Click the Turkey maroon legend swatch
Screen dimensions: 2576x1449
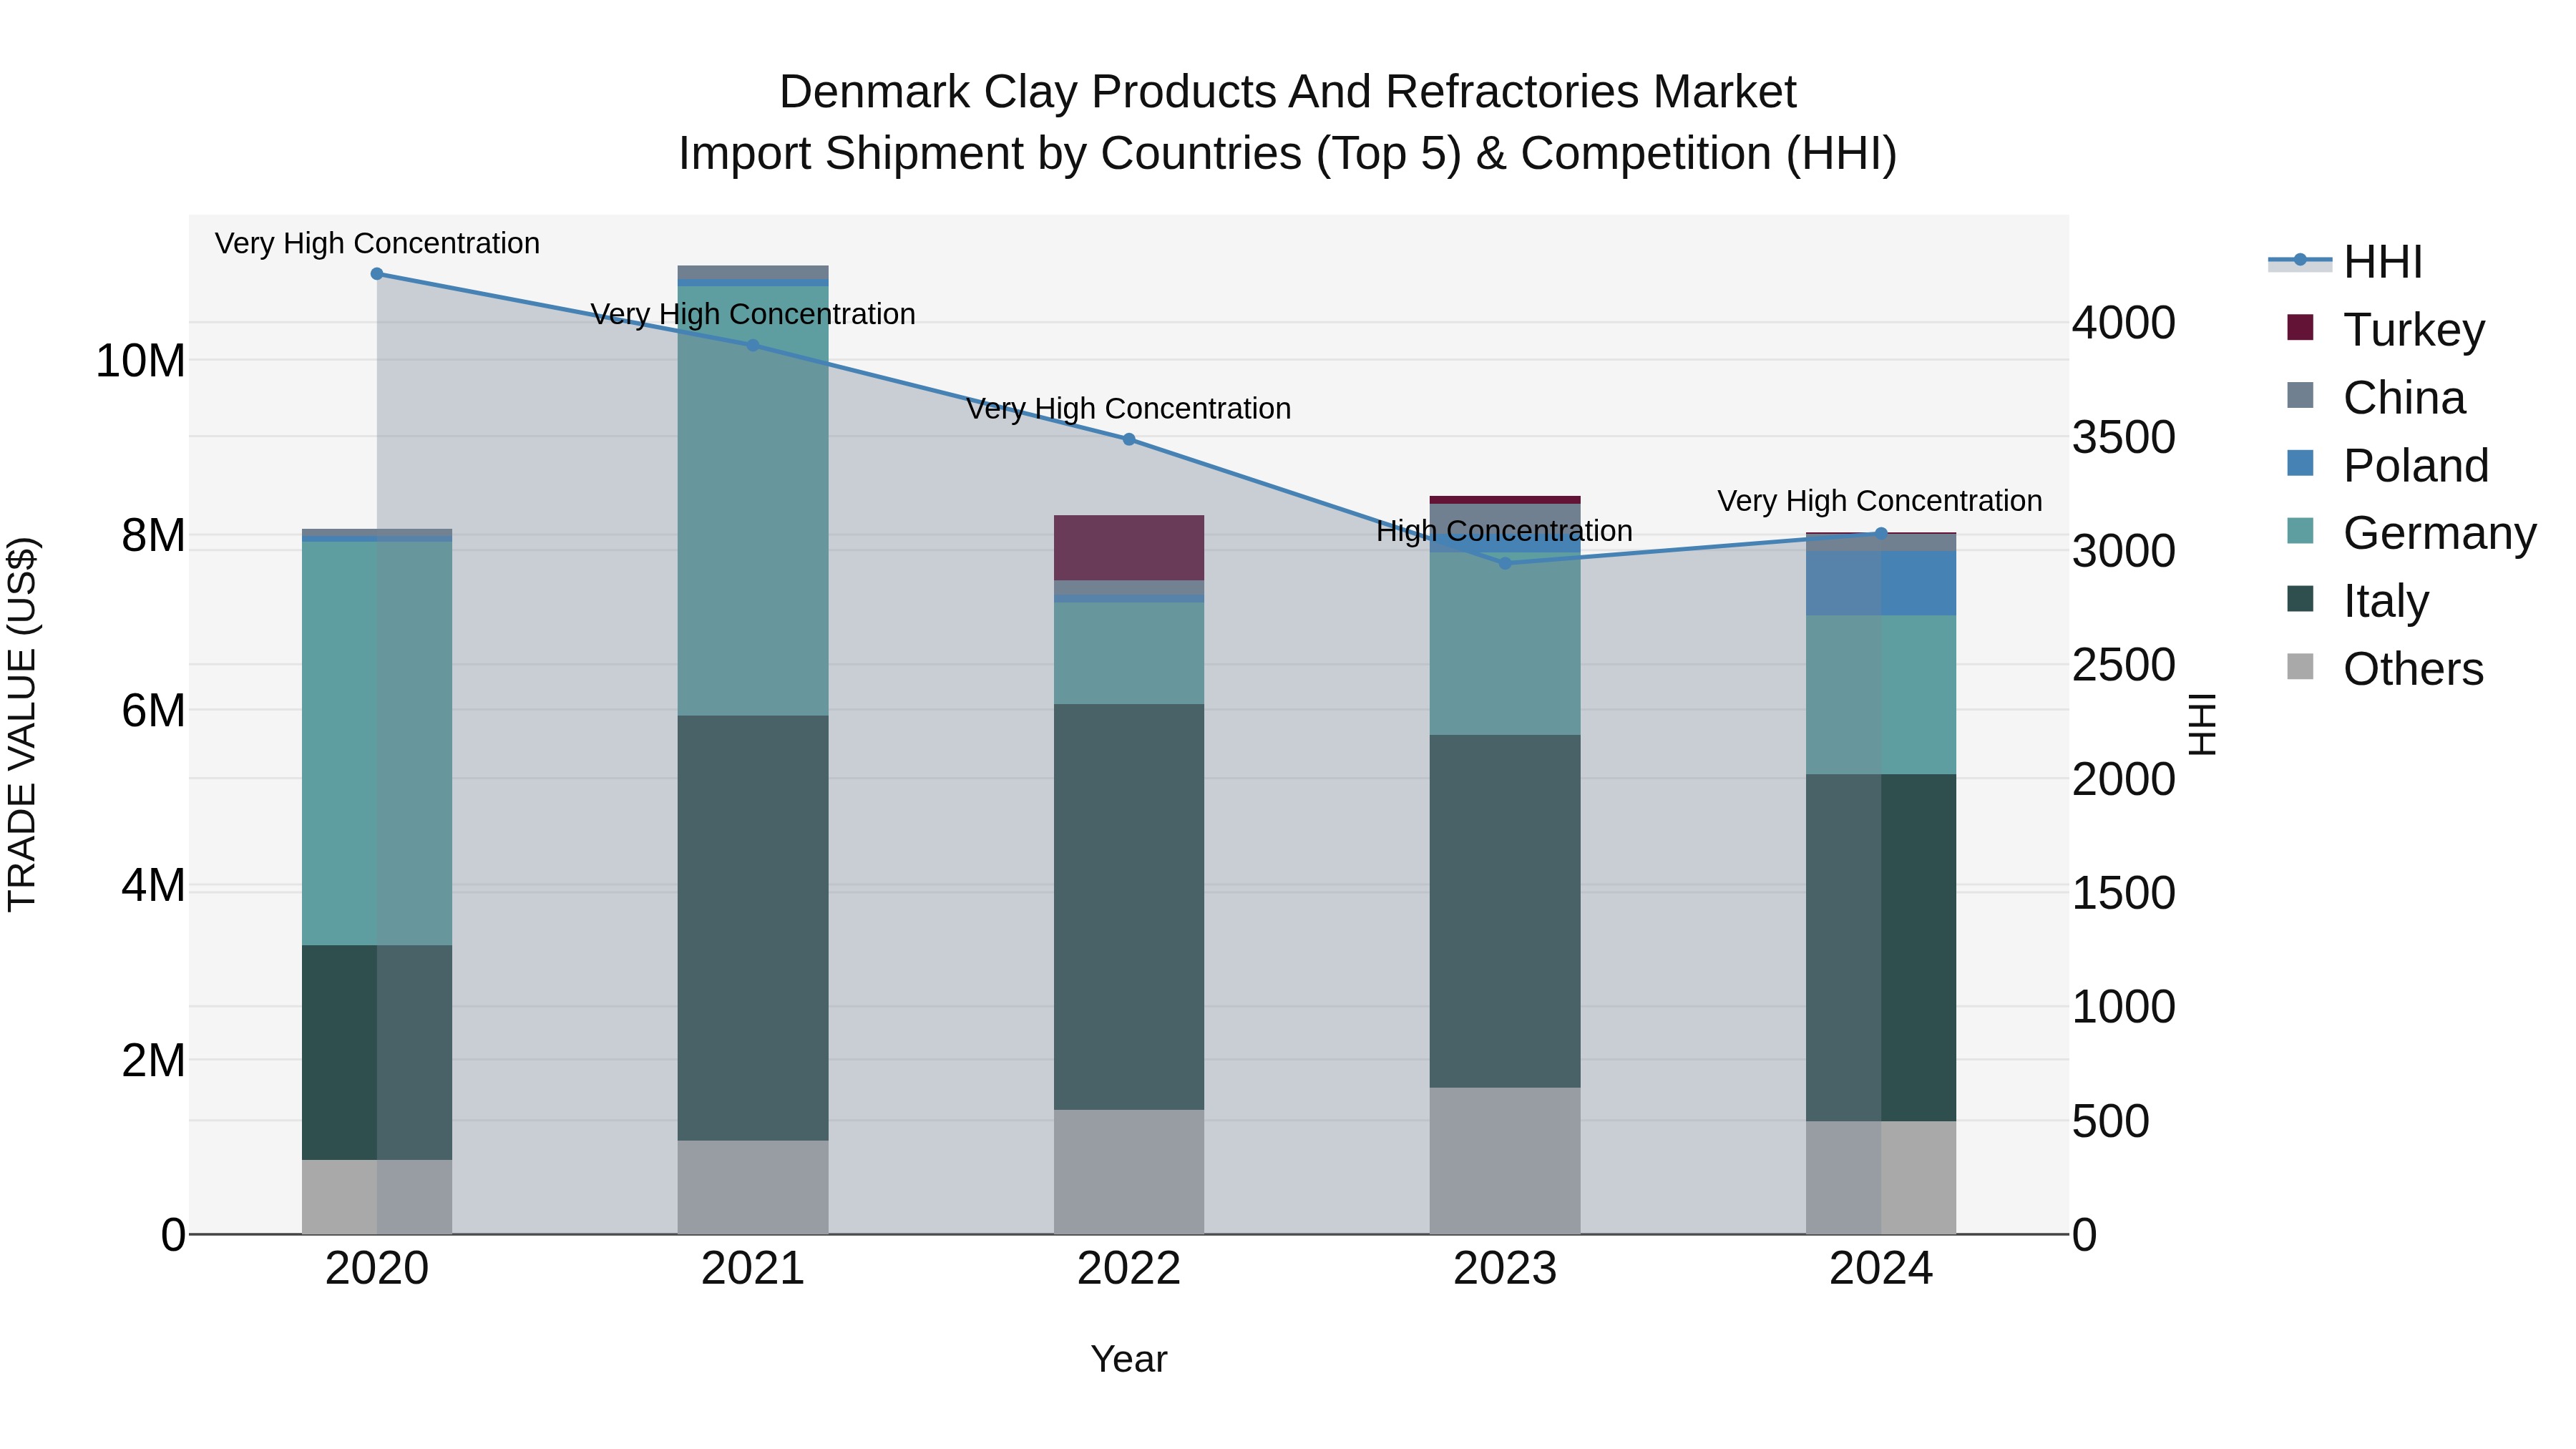[x=2300, y=328]
